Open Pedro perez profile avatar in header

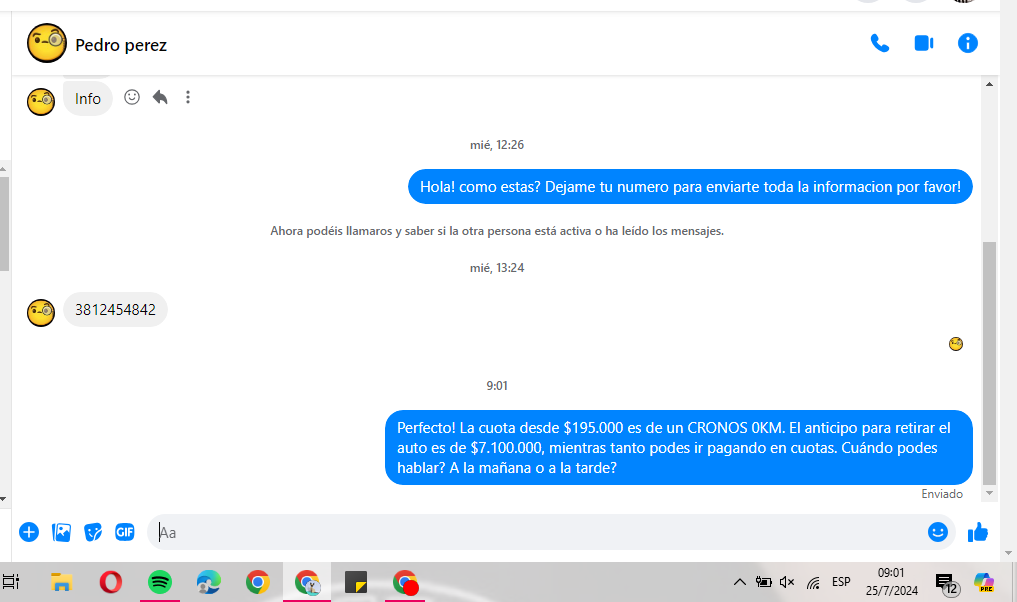click(47, 43)
